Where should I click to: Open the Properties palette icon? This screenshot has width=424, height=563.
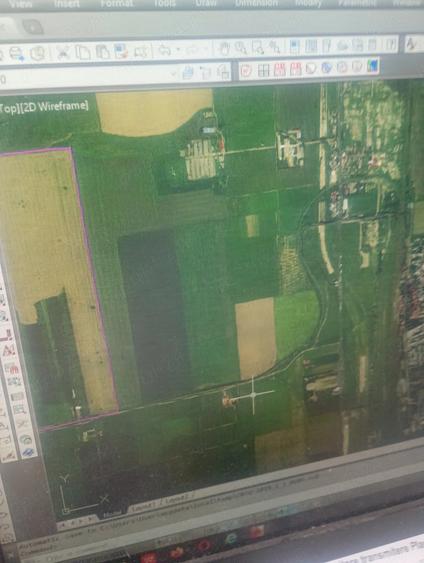(295, 47)
